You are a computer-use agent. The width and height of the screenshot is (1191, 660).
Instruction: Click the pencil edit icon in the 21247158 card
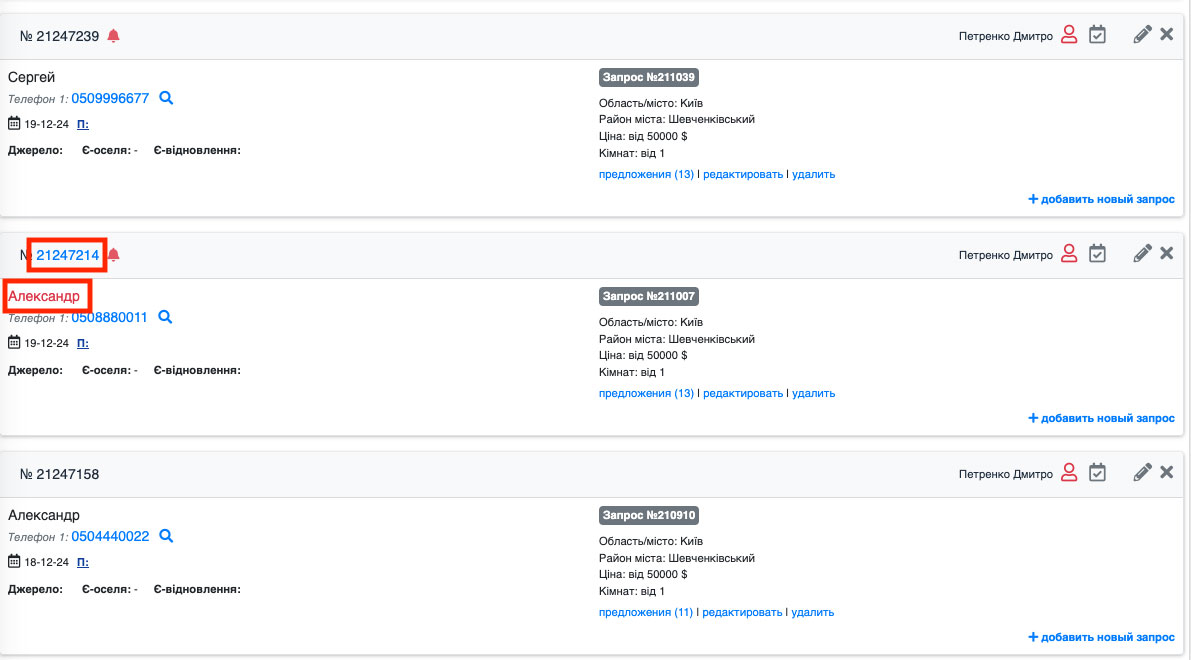(x=1142, y=472)
